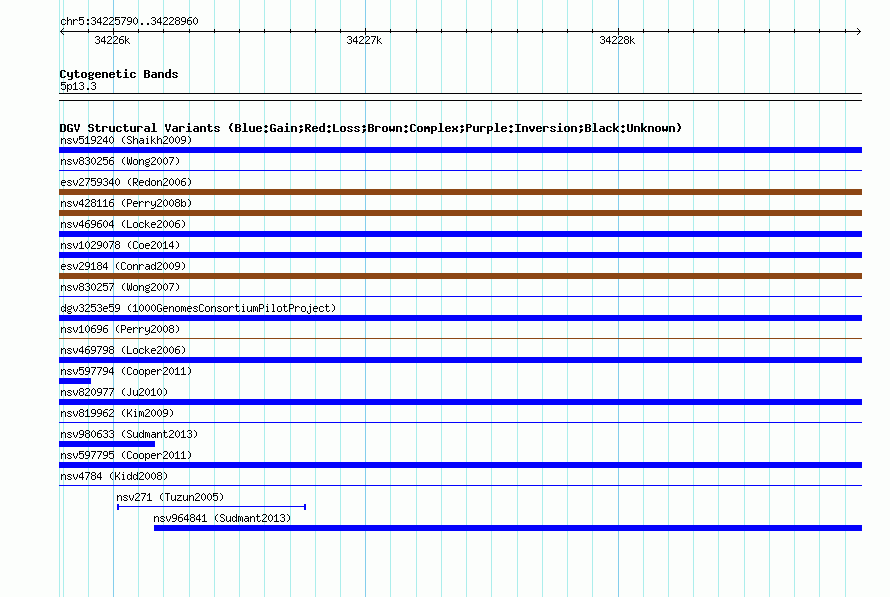Click the nsv519240 (Shaikh2009) variant label
Screen dimensions: 890x597
126,140
